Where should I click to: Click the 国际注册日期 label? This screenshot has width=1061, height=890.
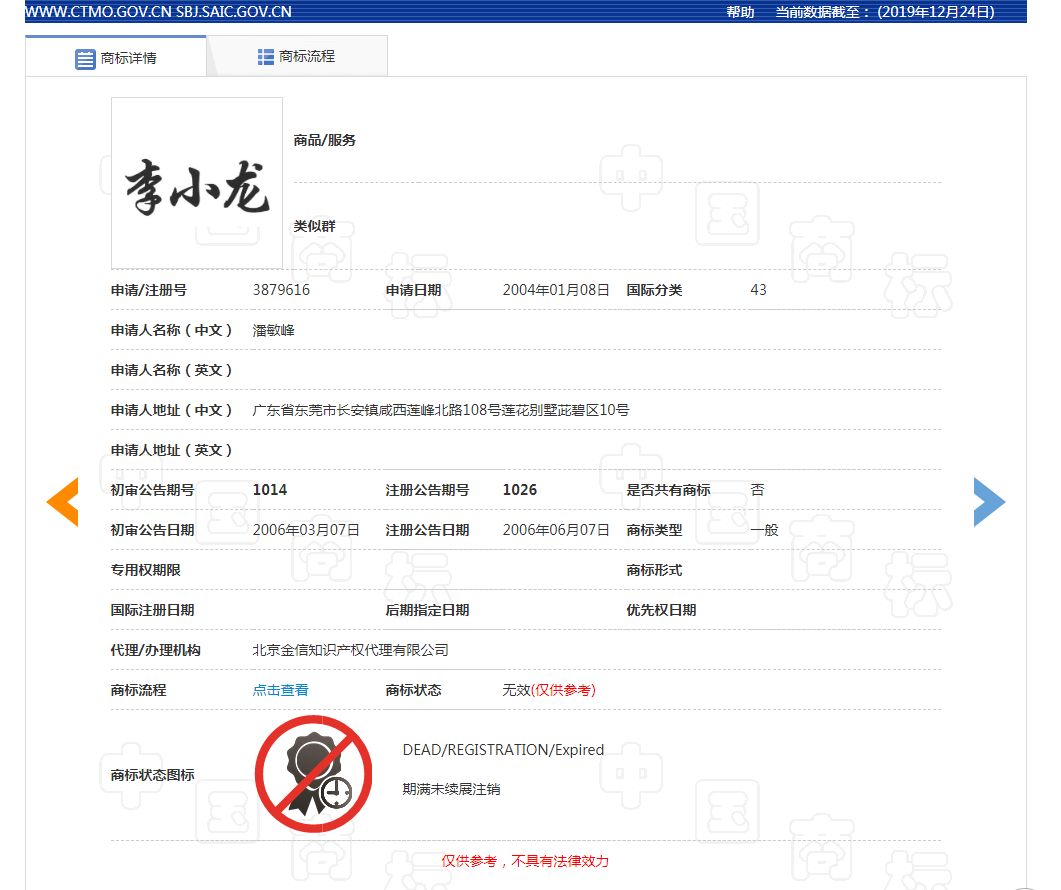point(152,610)
